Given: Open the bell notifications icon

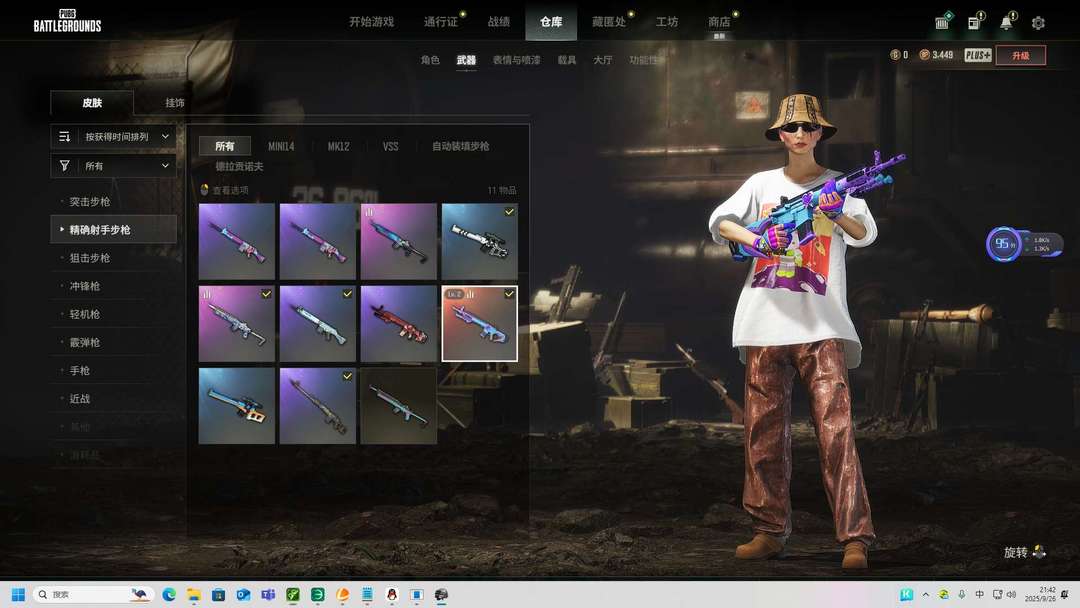Looking at the screenshot, I should pyautogui.click(x=1007, y=22).
